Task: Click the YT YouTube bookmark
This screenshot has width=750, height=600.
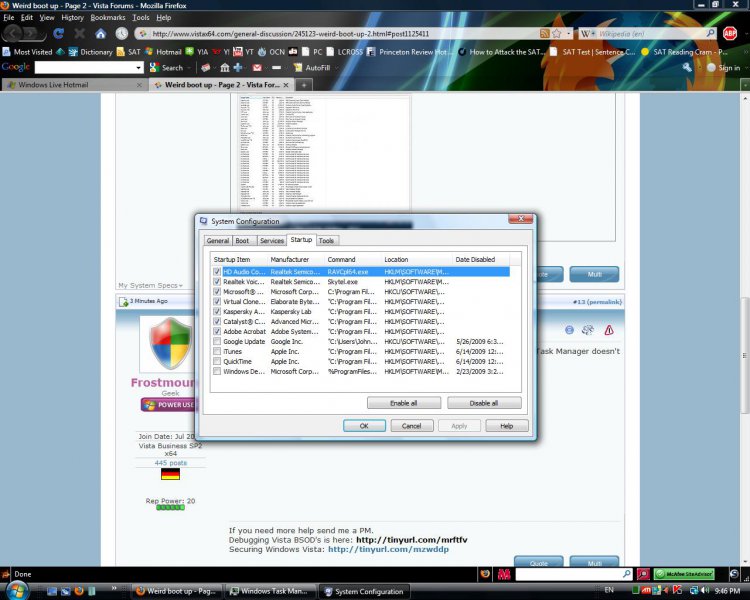Action: [x=243, y=52]
